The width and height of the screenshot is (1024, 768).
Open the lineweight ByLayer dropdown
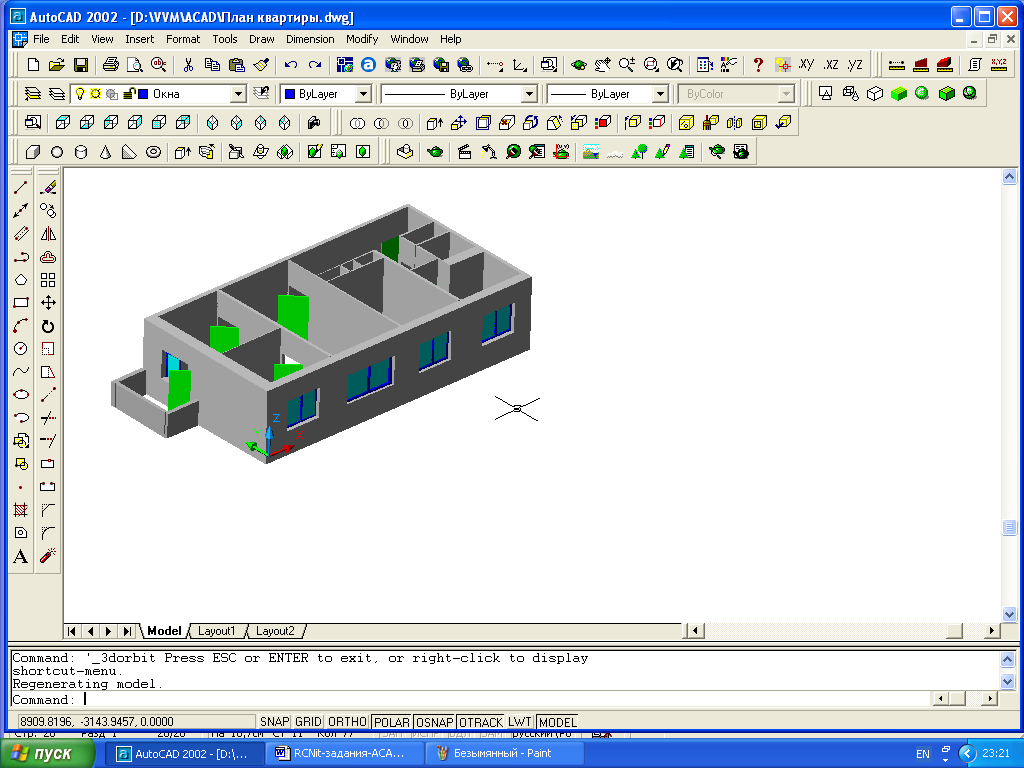(x=660, y=94)
